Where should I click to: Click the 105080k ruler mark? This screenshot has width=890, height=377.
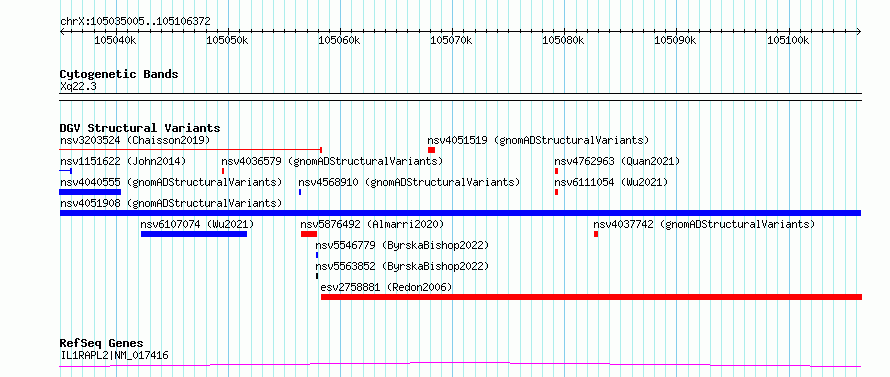coord(564,41)
